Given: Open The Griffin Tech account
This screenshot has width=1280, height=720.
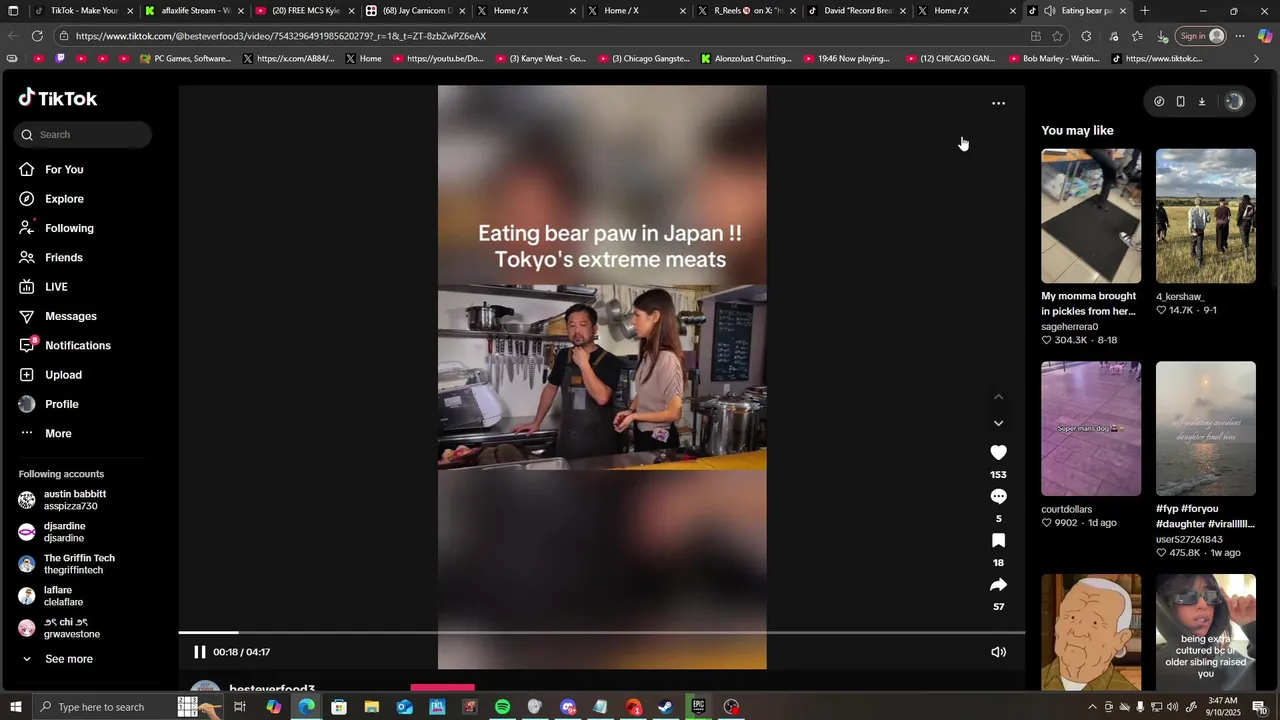Looking at the screenshot, I should 79,564.
